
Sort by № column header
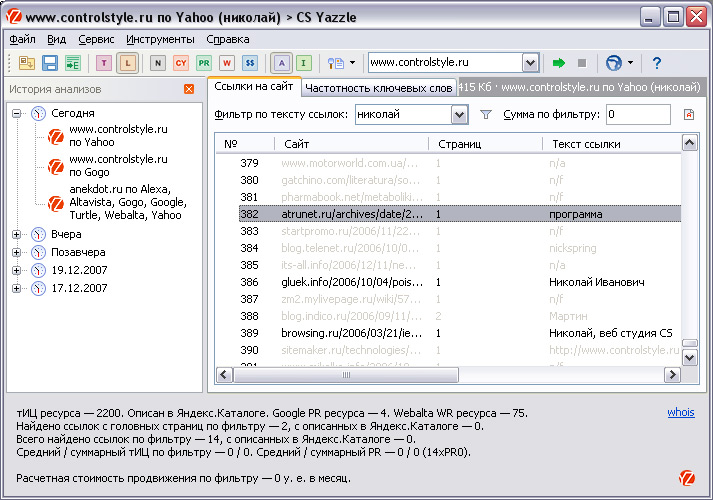(245, 144)
